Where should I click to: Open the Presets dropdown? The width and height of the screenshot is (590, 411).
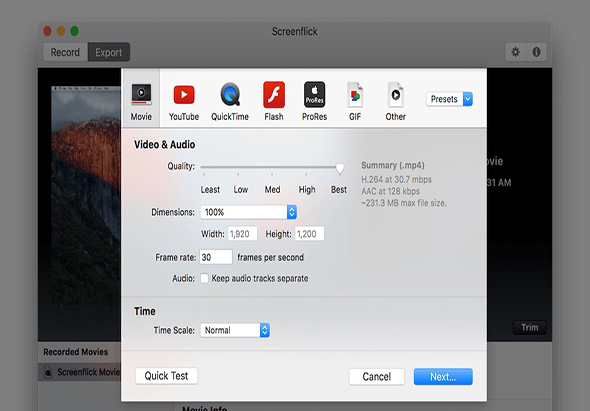tap(449, 99)
